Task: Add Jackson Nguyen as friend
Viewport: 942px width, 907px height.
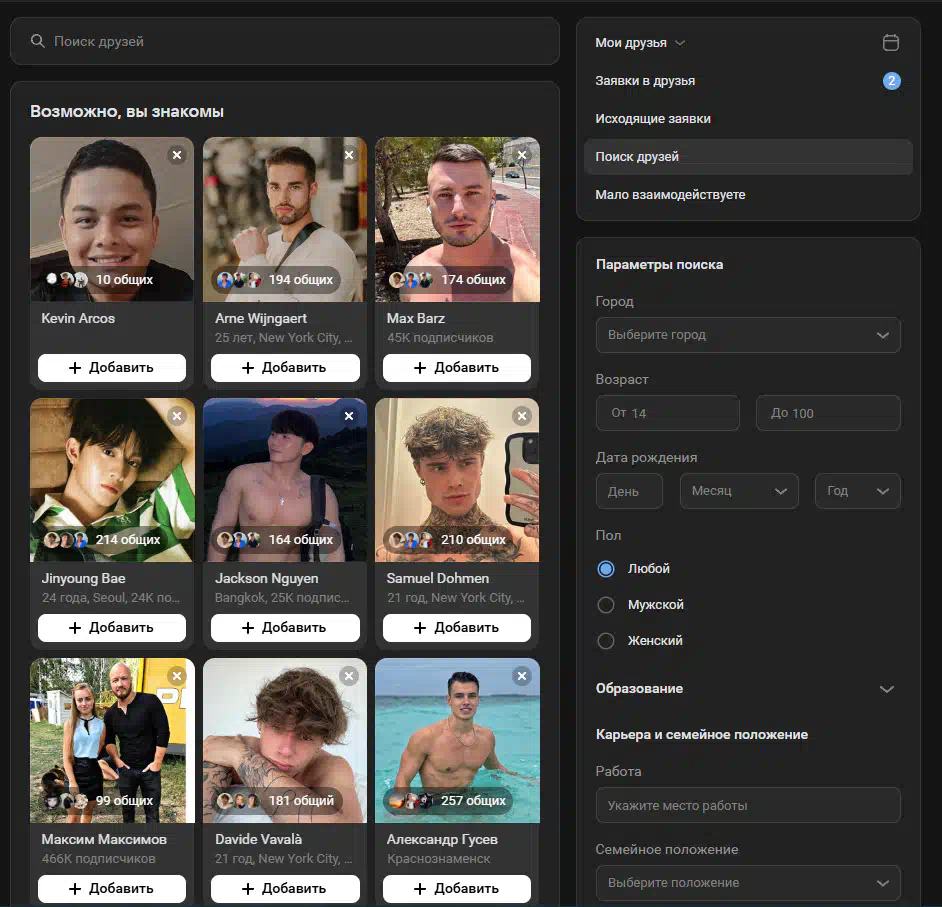Action: click(285, 628)
